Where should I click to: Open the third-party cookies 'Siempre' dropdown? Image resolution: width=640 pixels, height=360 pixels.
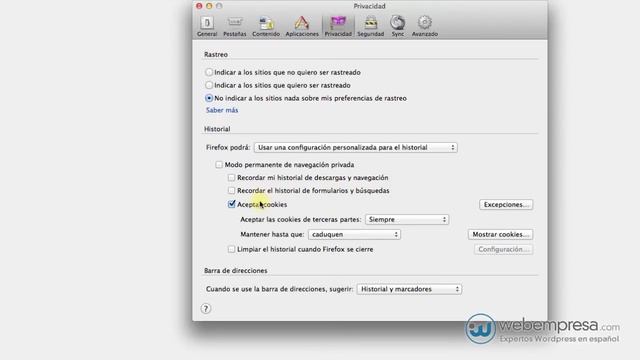[407, 220]
